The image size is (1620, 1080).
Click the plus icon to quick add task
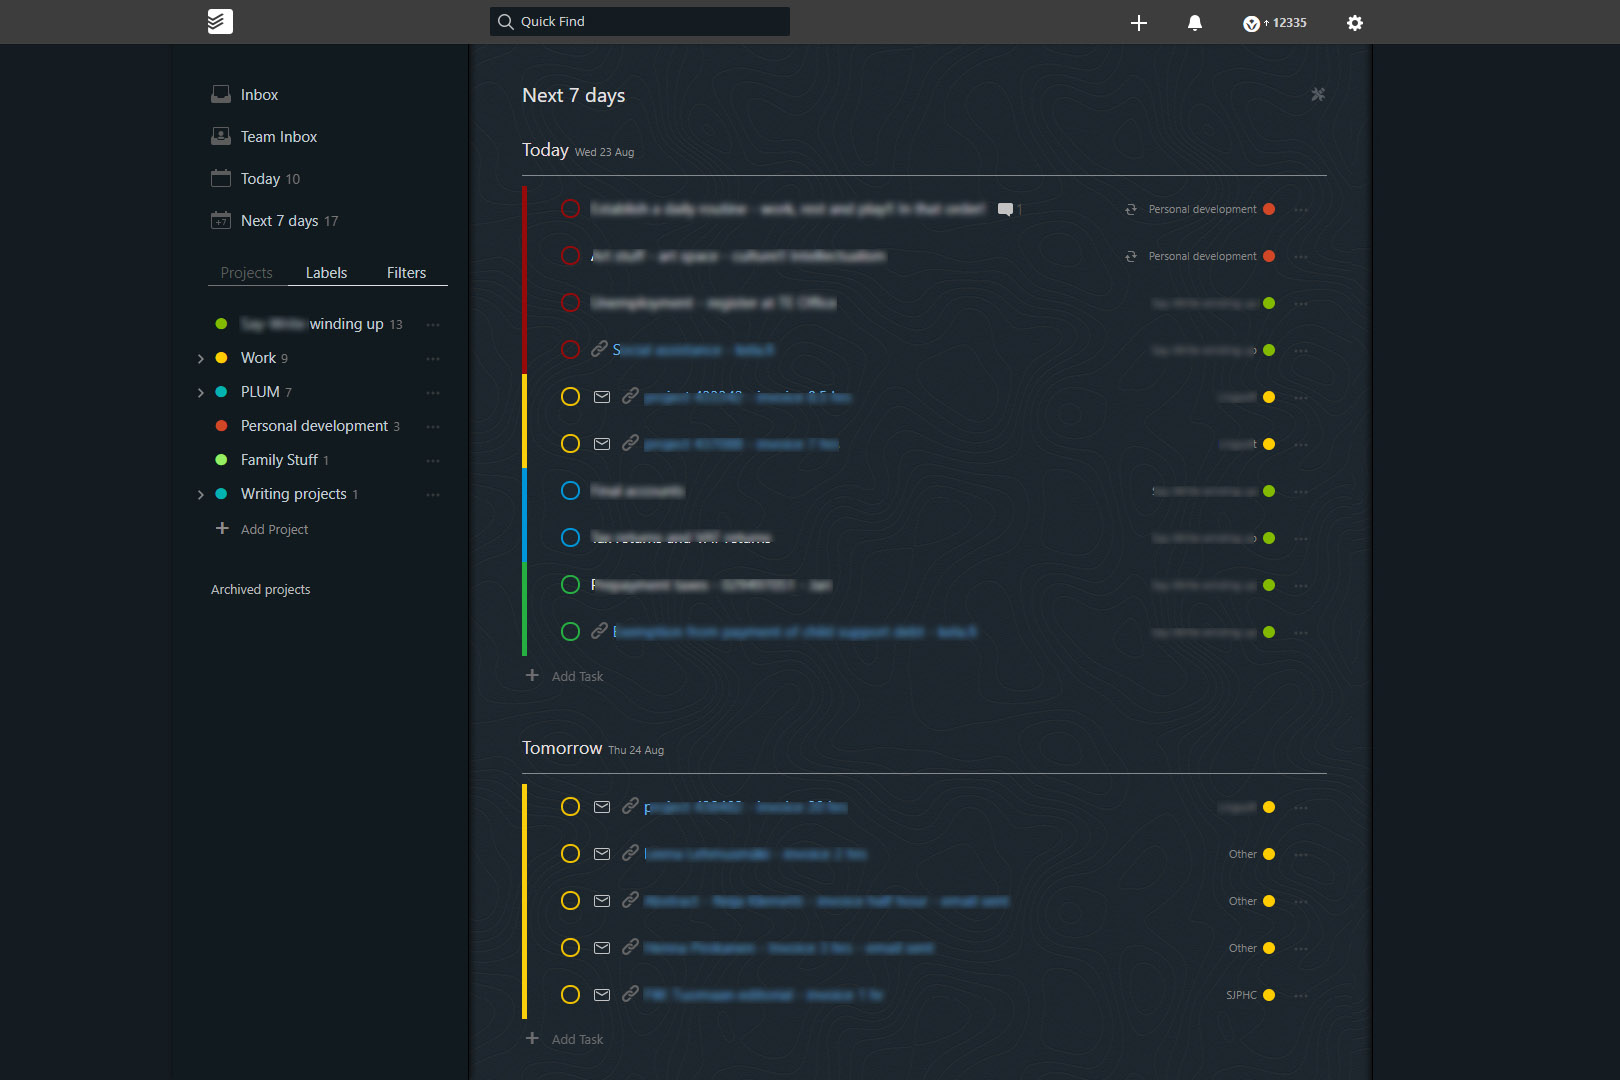pos(1138,23)
